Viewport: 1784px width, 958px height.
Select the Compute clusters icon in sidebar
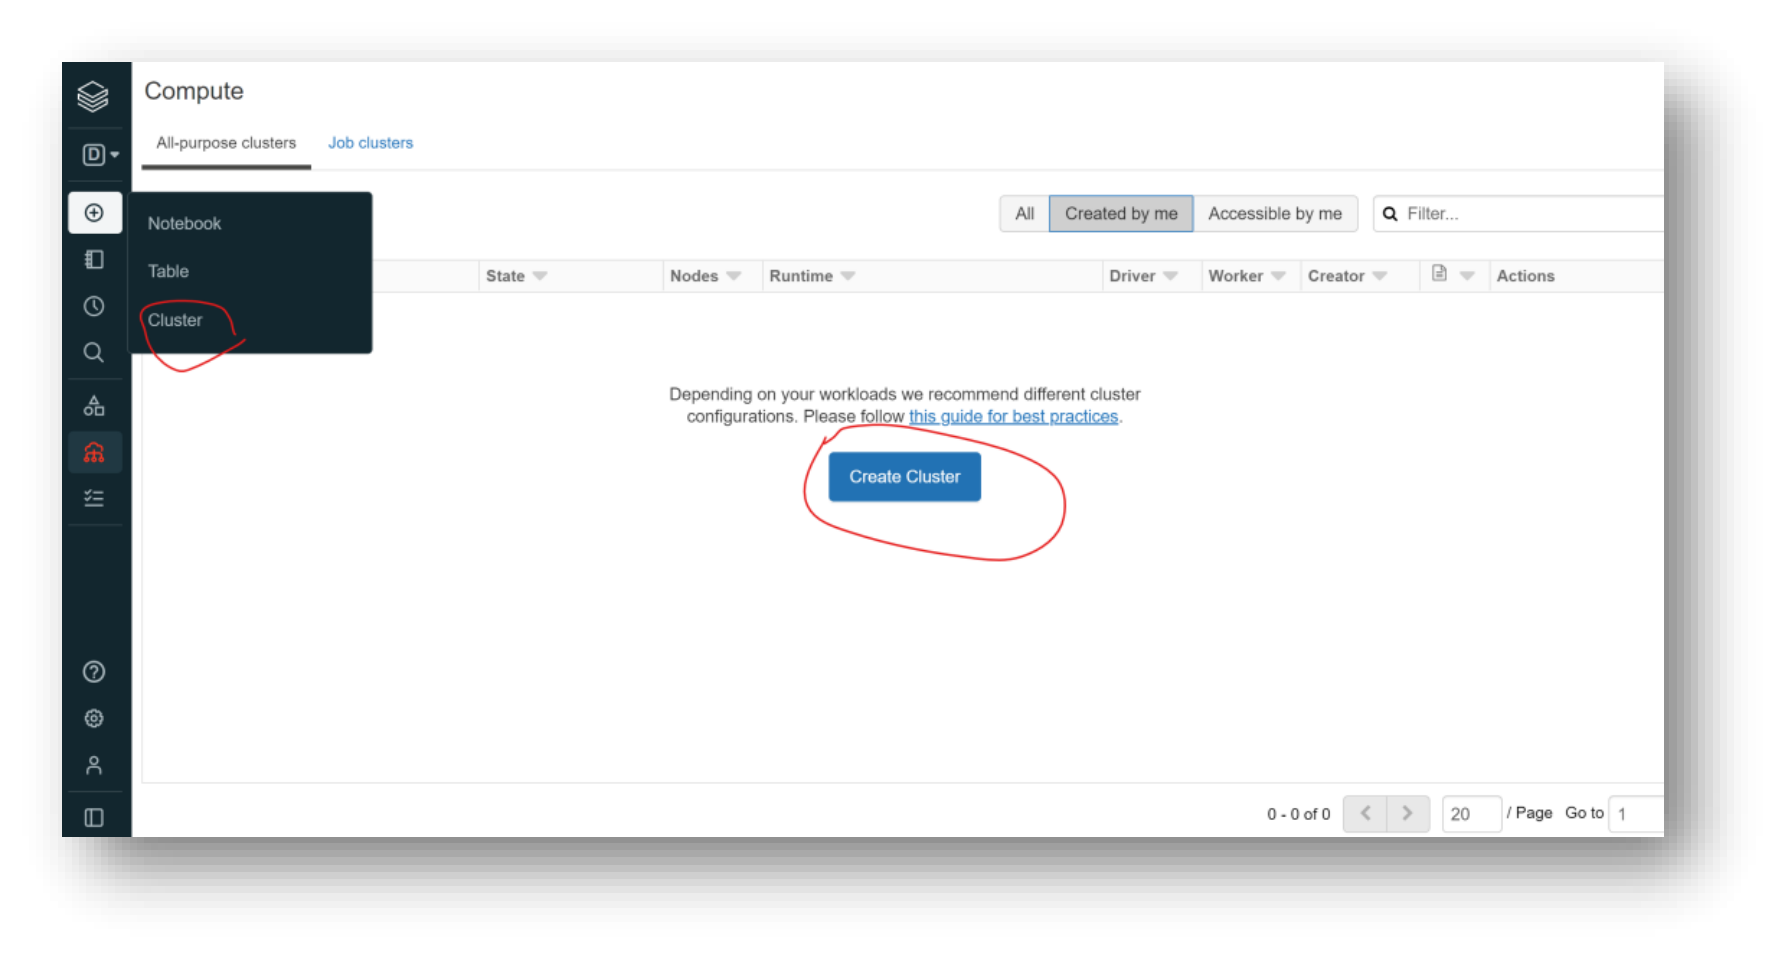(94, 453)
